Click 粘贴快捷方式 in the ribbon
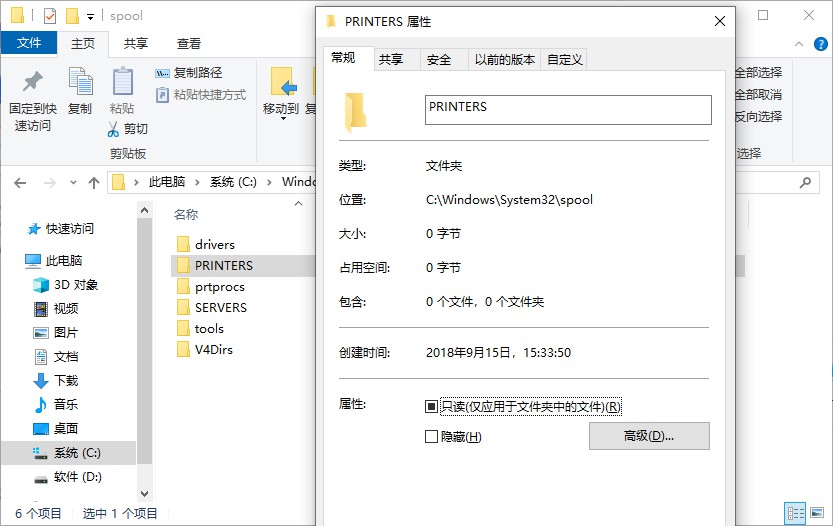This screenshot has width=833, height=526. [200, 95]
